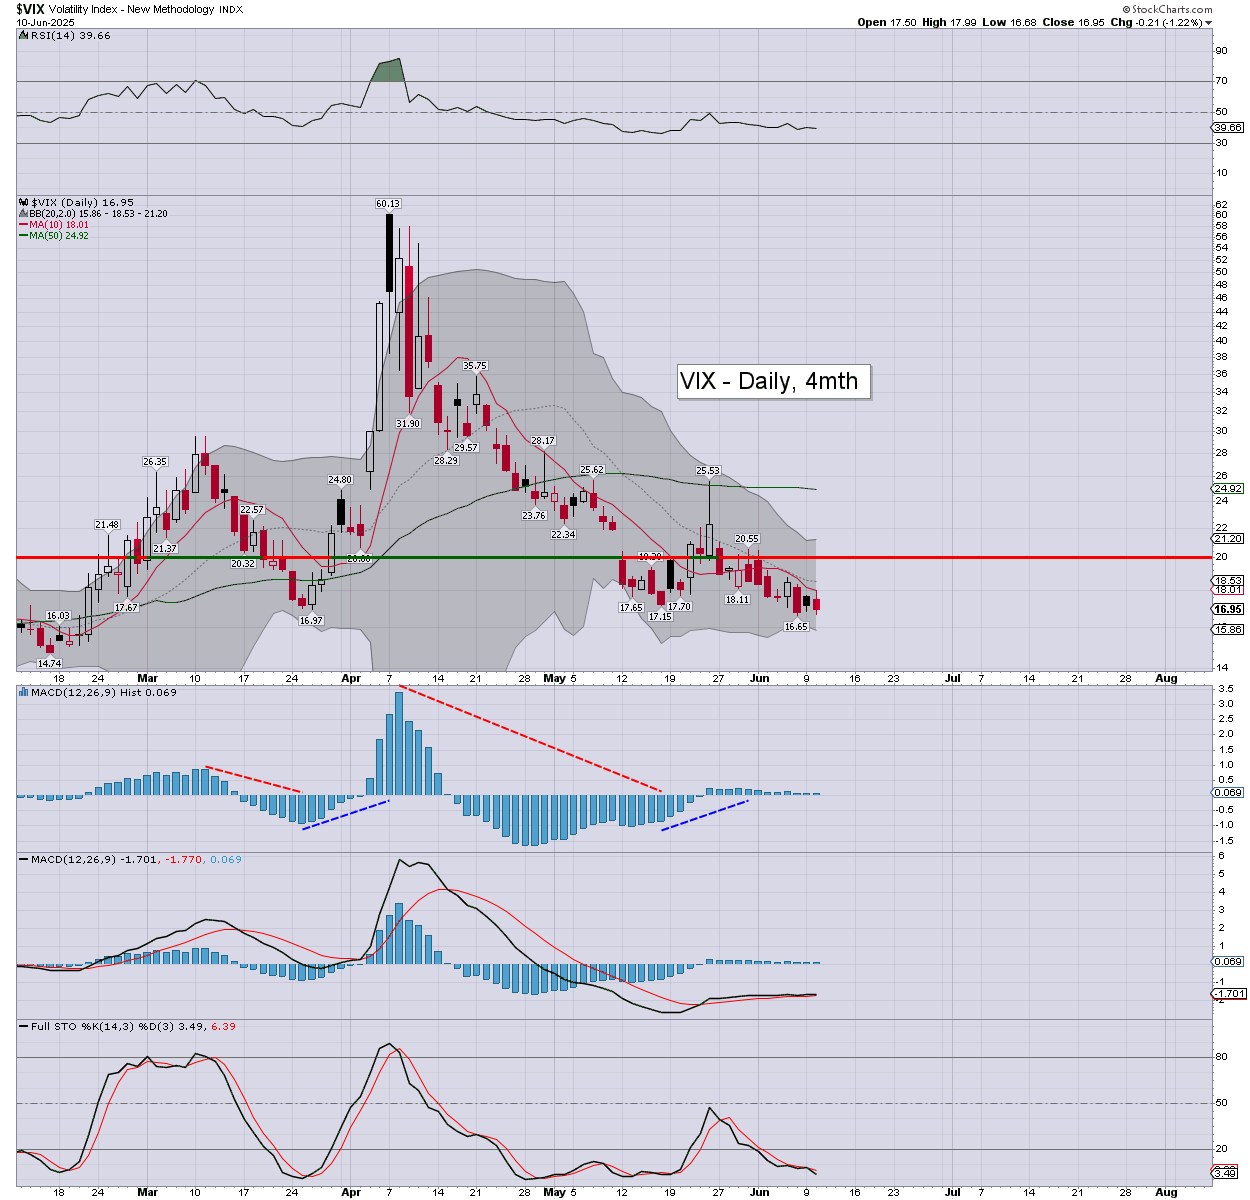Viewport: 1250px width, 1200px height.
Task: Click the green MA(50) legend line marker
Action: click(x=23, y=236)
